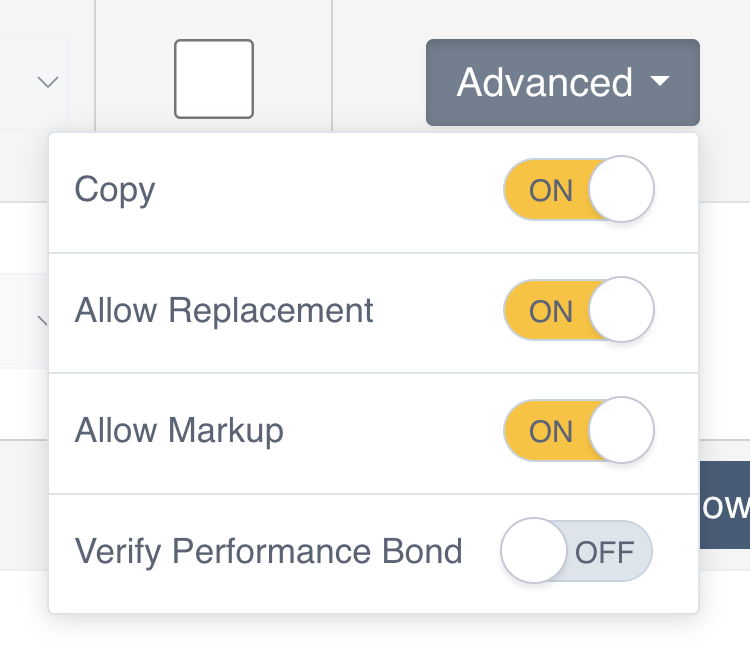Viewport: 750px width, 668px height.
Task: Click the white knob on Copy switch
Action: coord(621,189)
